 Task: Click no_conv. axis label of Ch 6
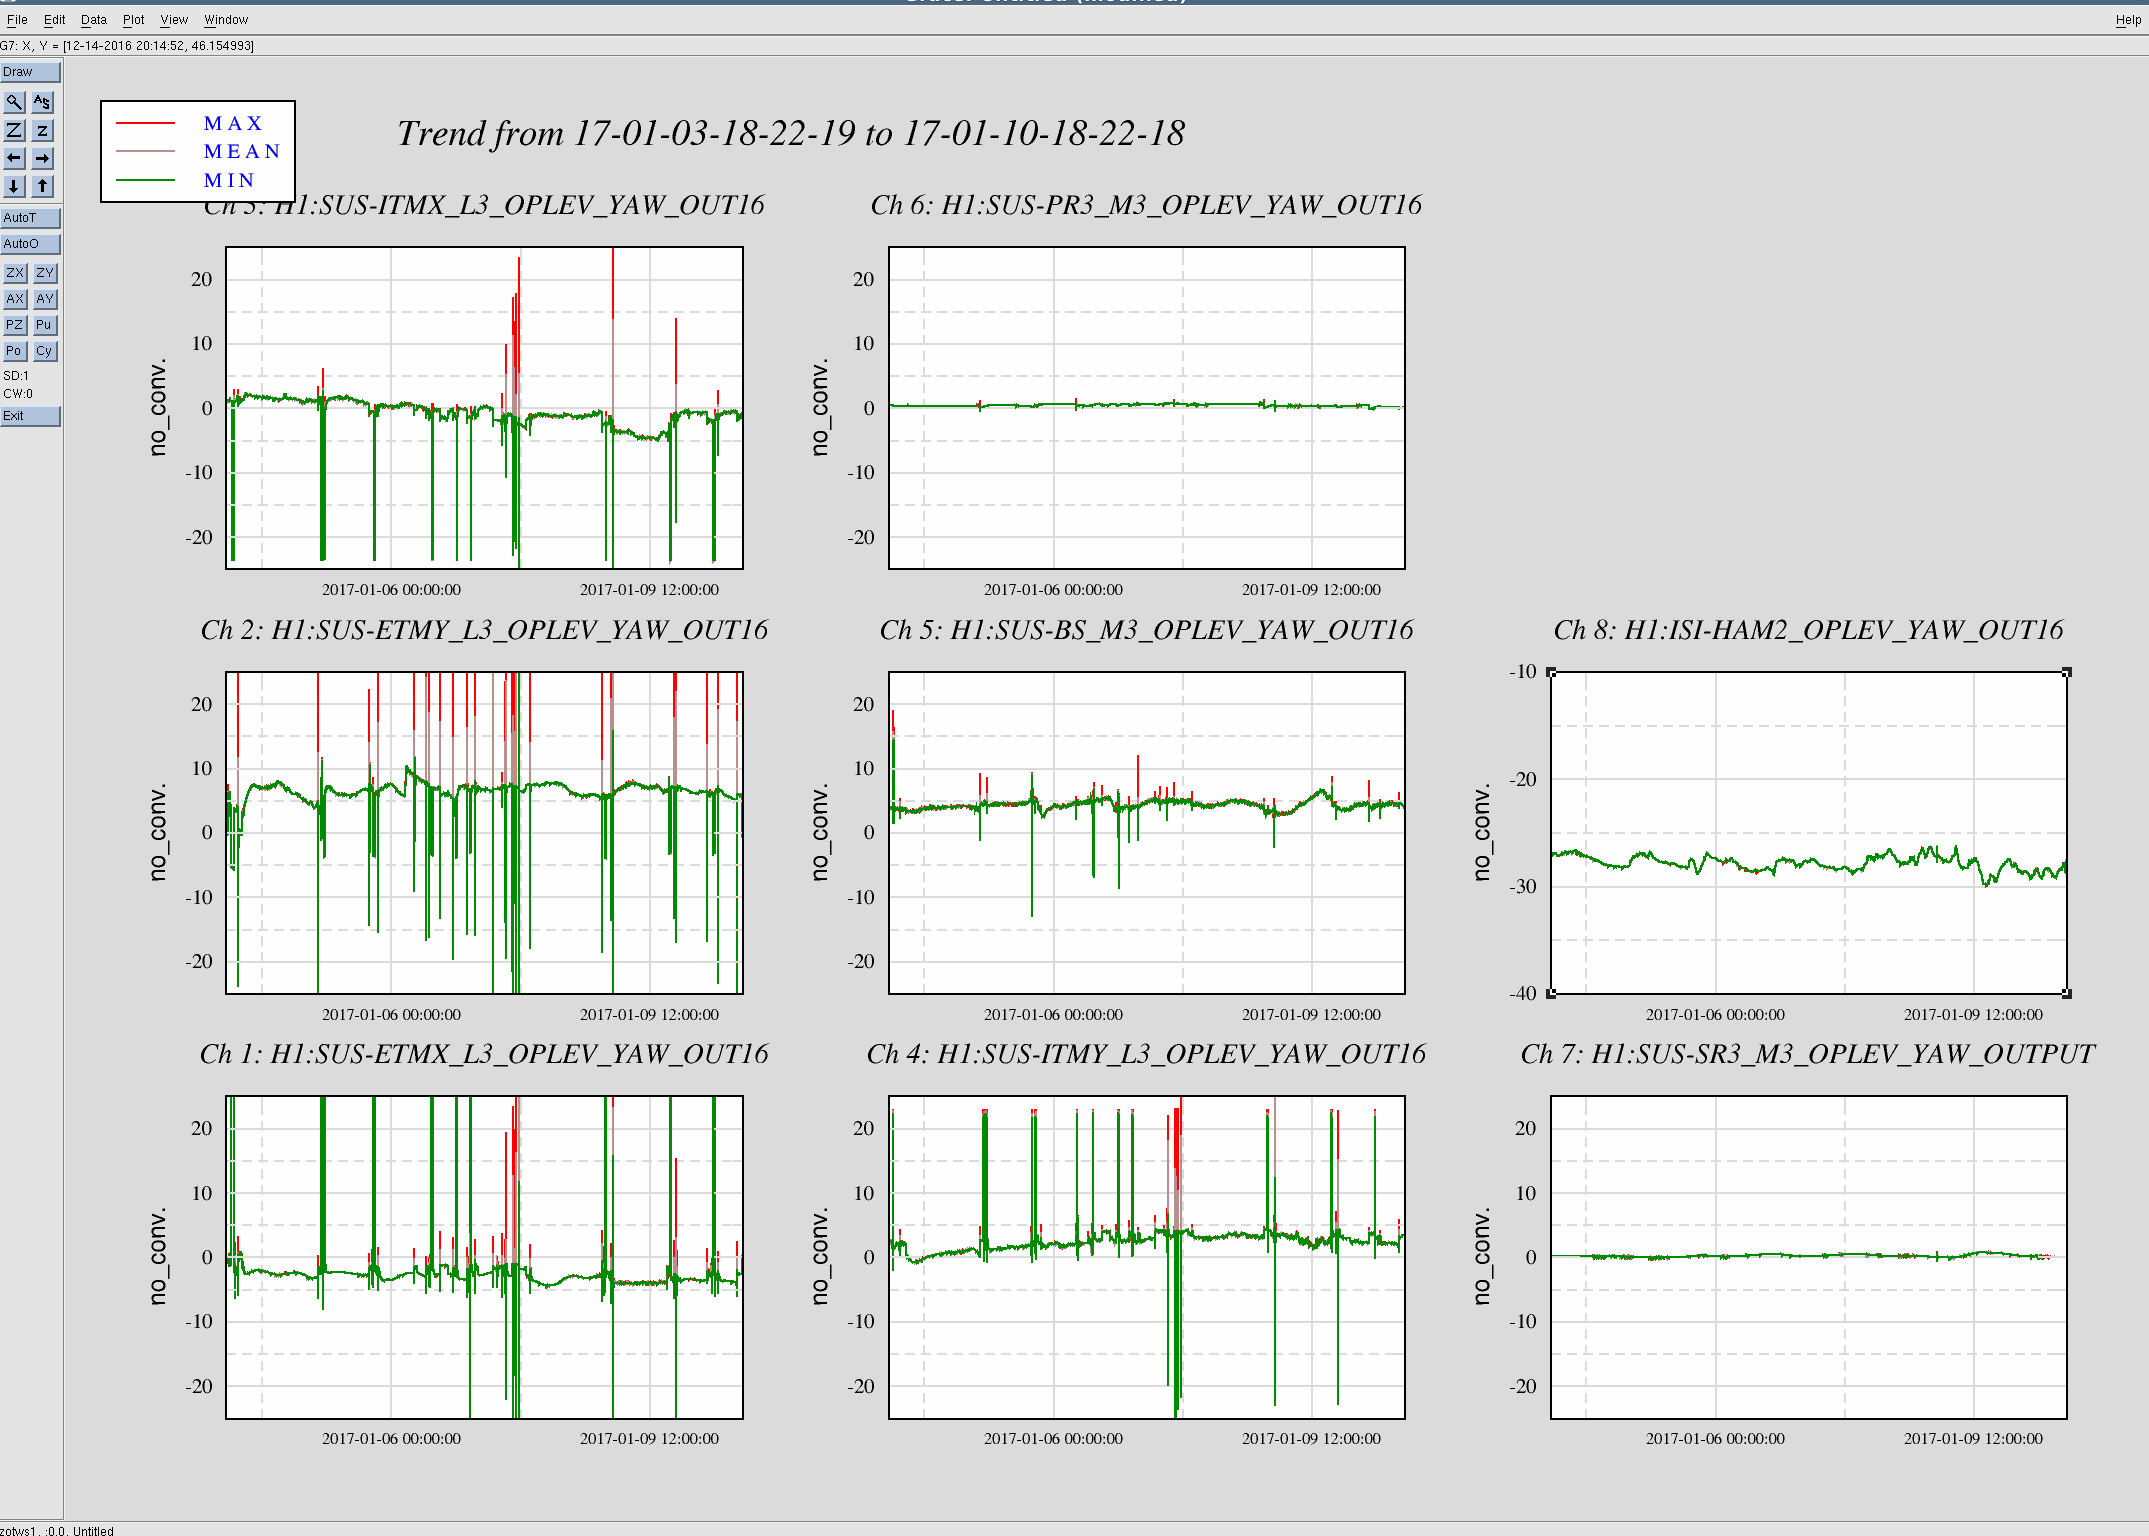[x=820, y=407]
